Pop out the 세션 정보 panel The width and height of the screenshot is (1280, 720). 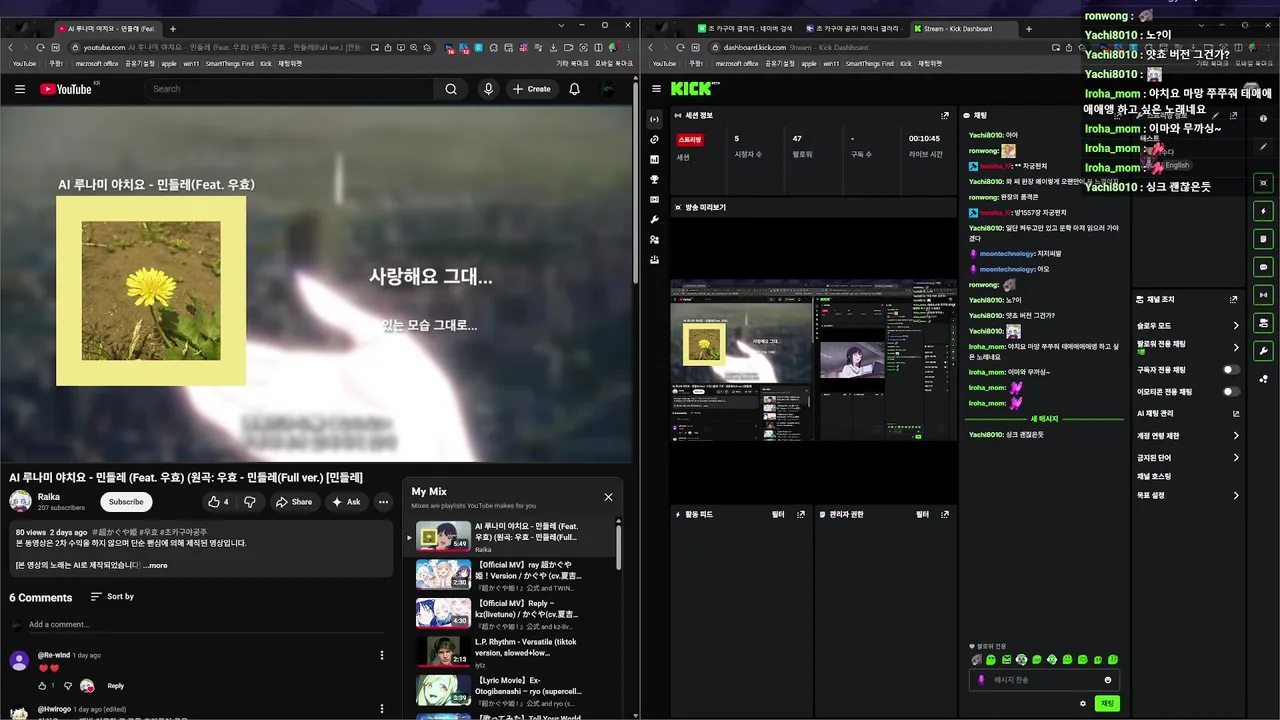944,115
